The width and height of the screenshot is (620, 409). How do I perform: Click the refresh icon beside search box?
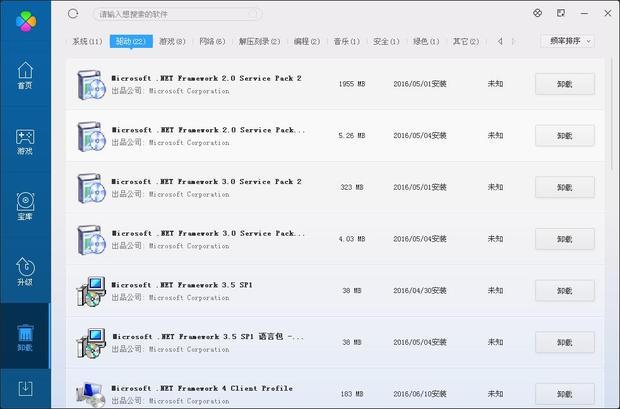[73, 14]
